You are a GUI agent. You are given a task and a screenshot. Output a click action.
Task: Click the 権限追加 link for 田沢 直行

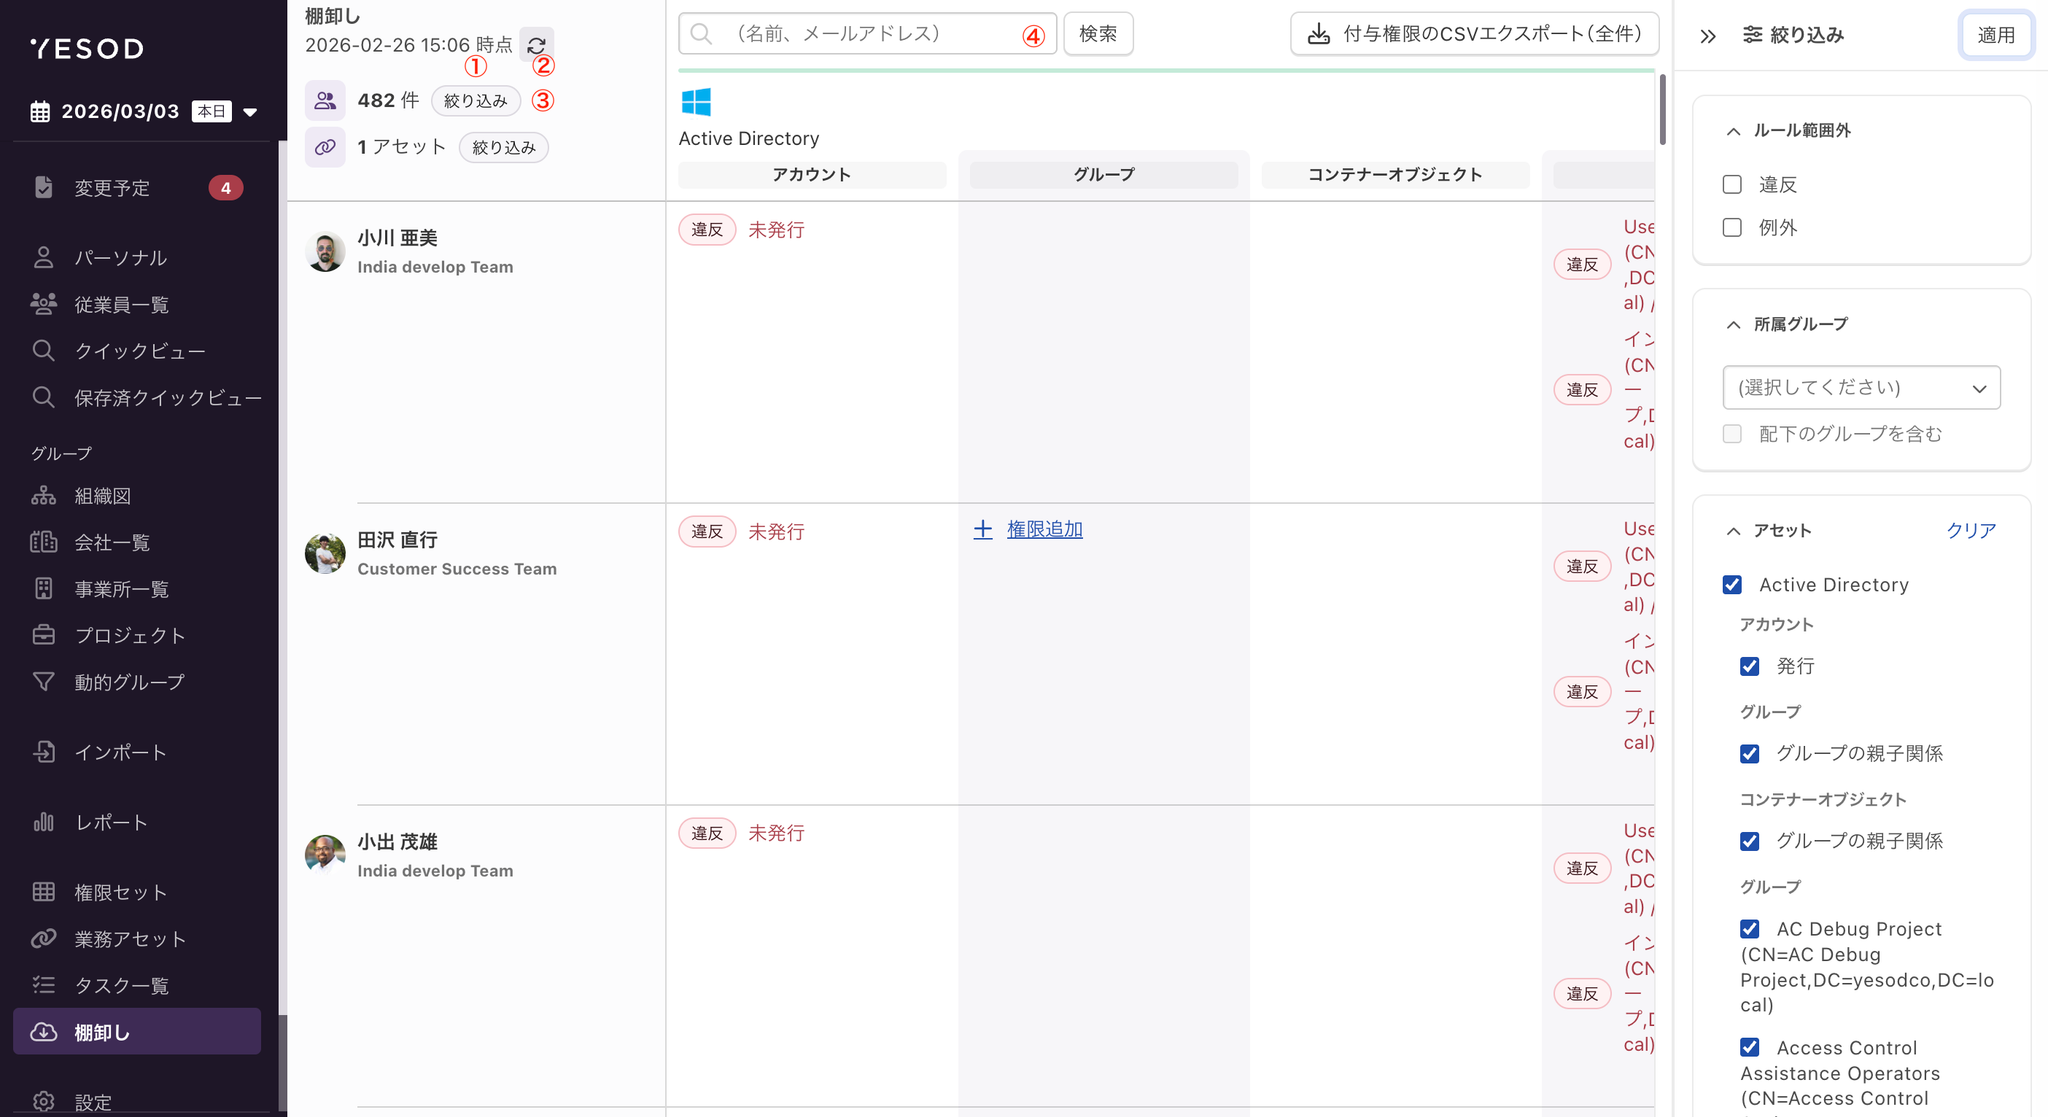1043,530
